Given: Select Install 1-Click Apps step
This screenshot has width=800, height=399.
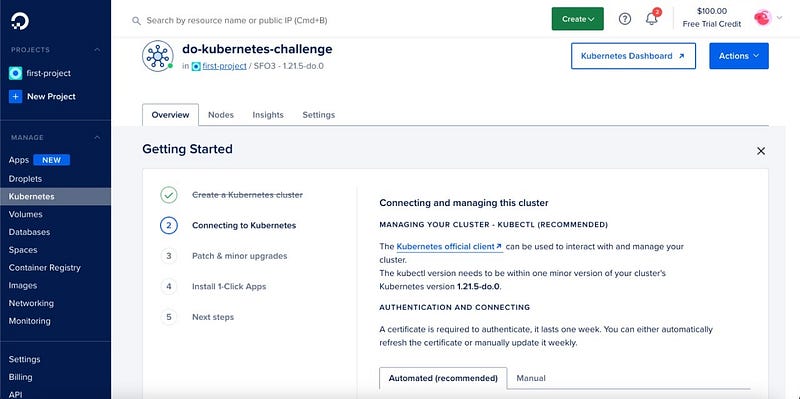Looking at the screenshot, I should 229,287.
